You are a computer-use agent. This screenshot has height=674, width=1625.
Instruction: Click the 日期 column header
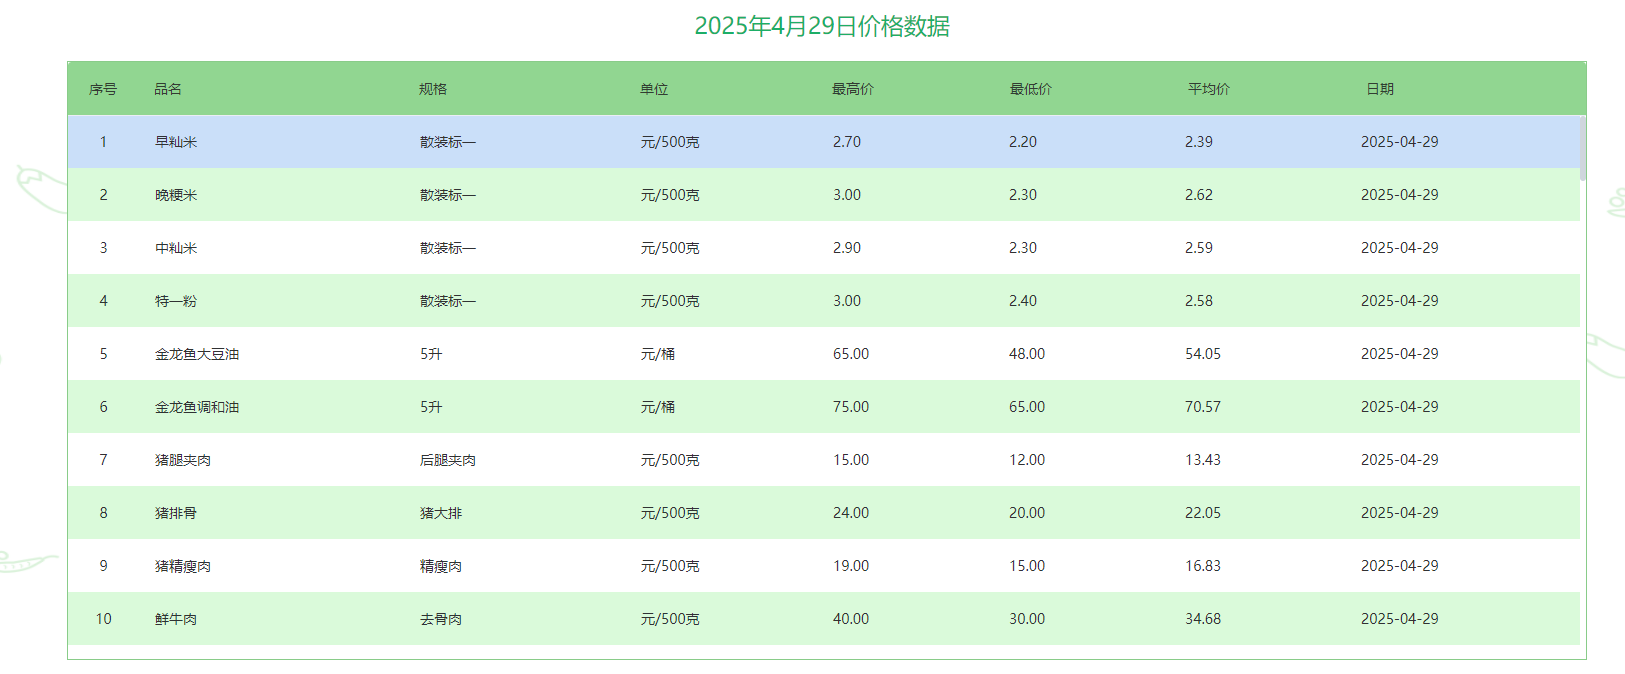[x=1380, y=89]
